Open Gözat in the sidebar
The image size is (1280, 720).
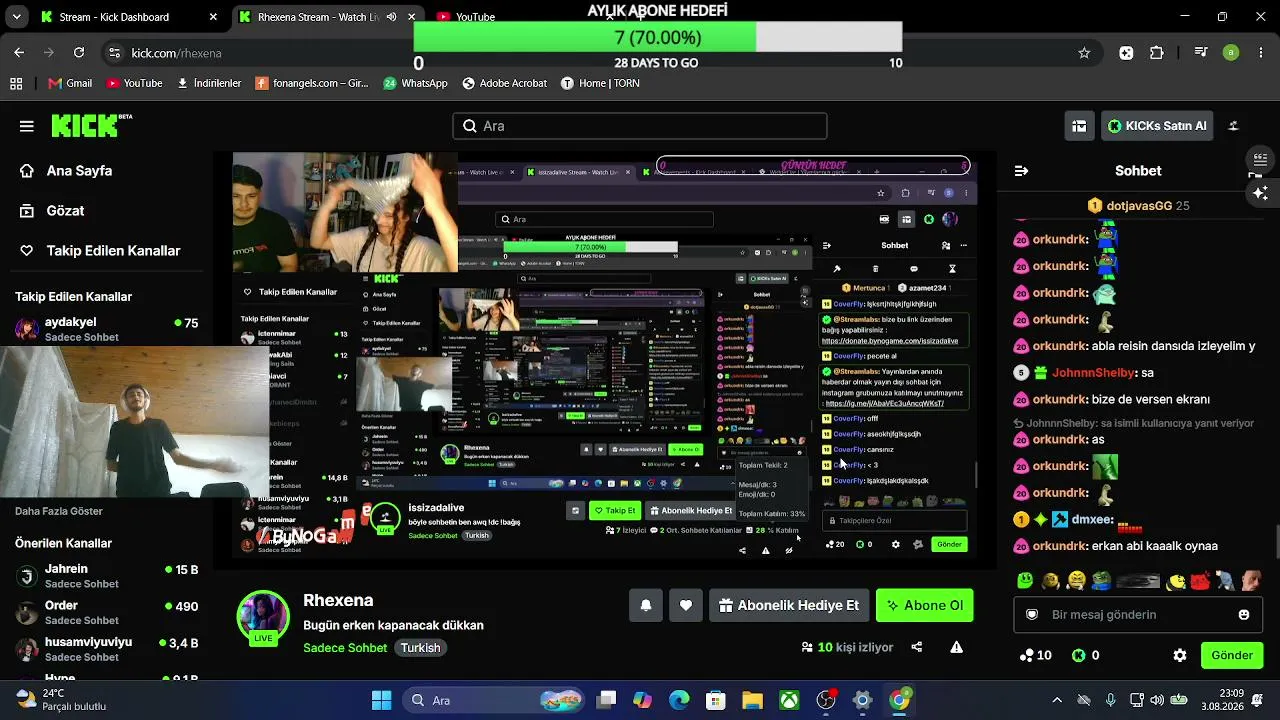(52, 211)
